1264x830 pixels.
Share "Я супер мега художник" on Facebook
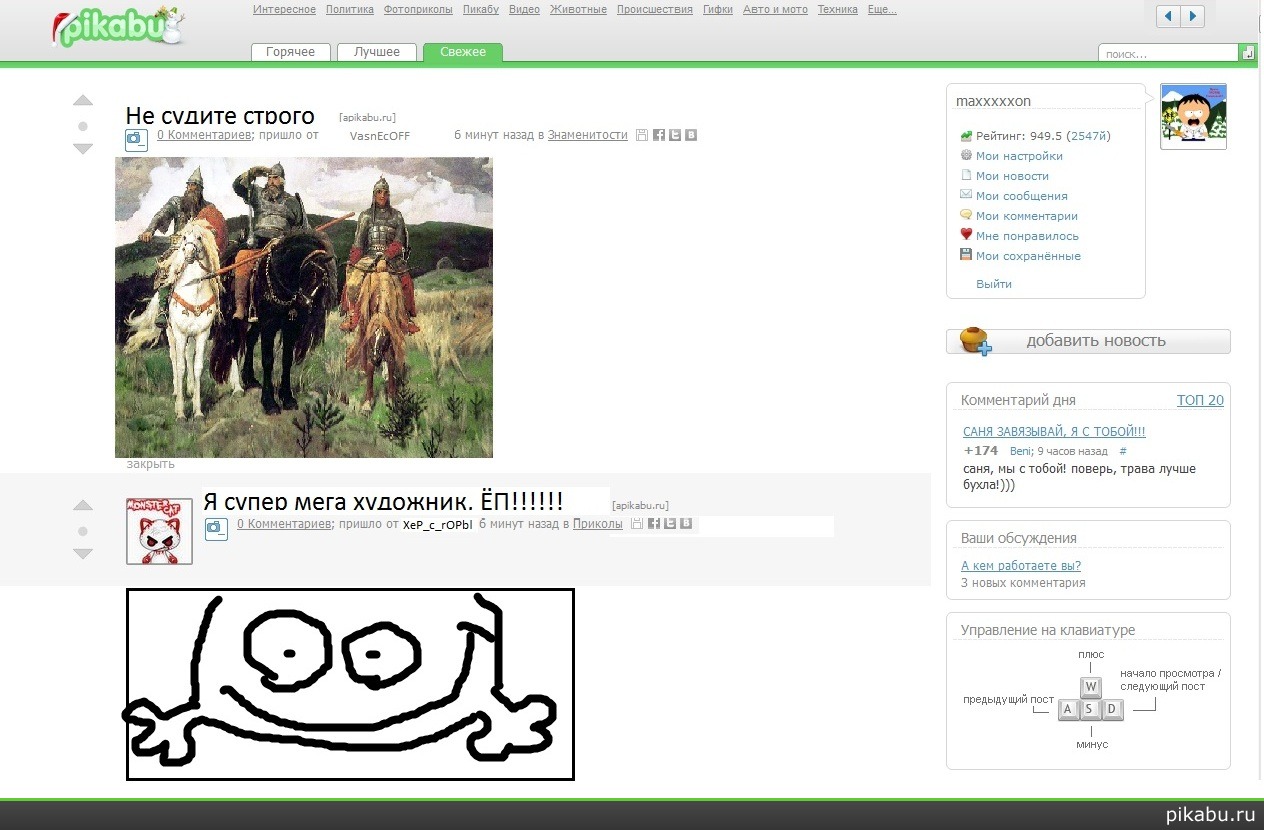point(654,523)
